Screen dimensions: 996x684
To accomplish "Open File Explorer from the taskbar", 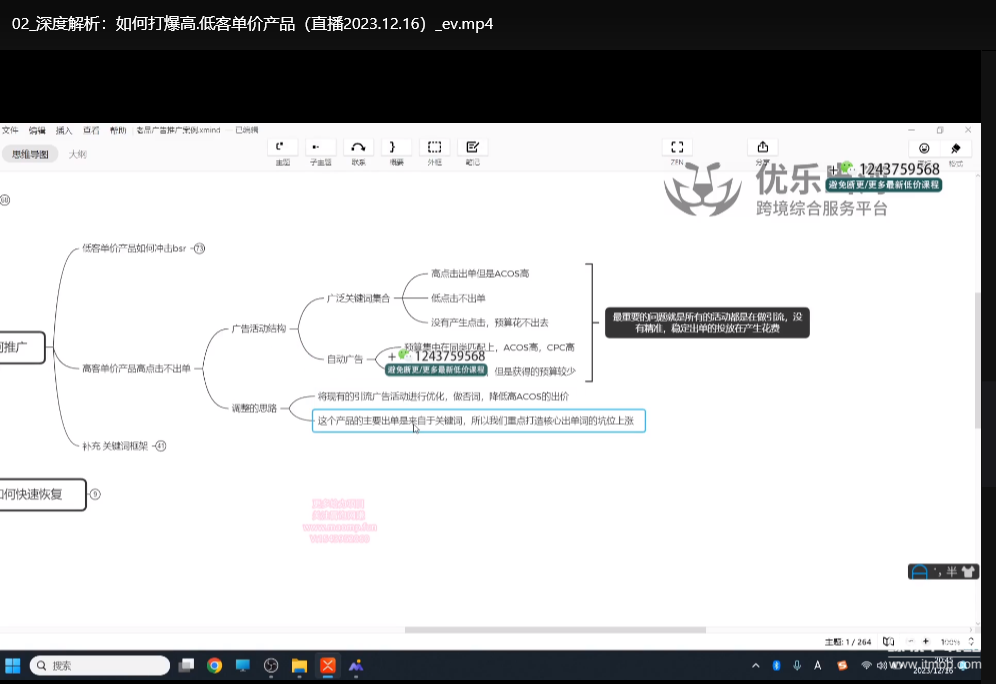I will [x=299, y=666].
